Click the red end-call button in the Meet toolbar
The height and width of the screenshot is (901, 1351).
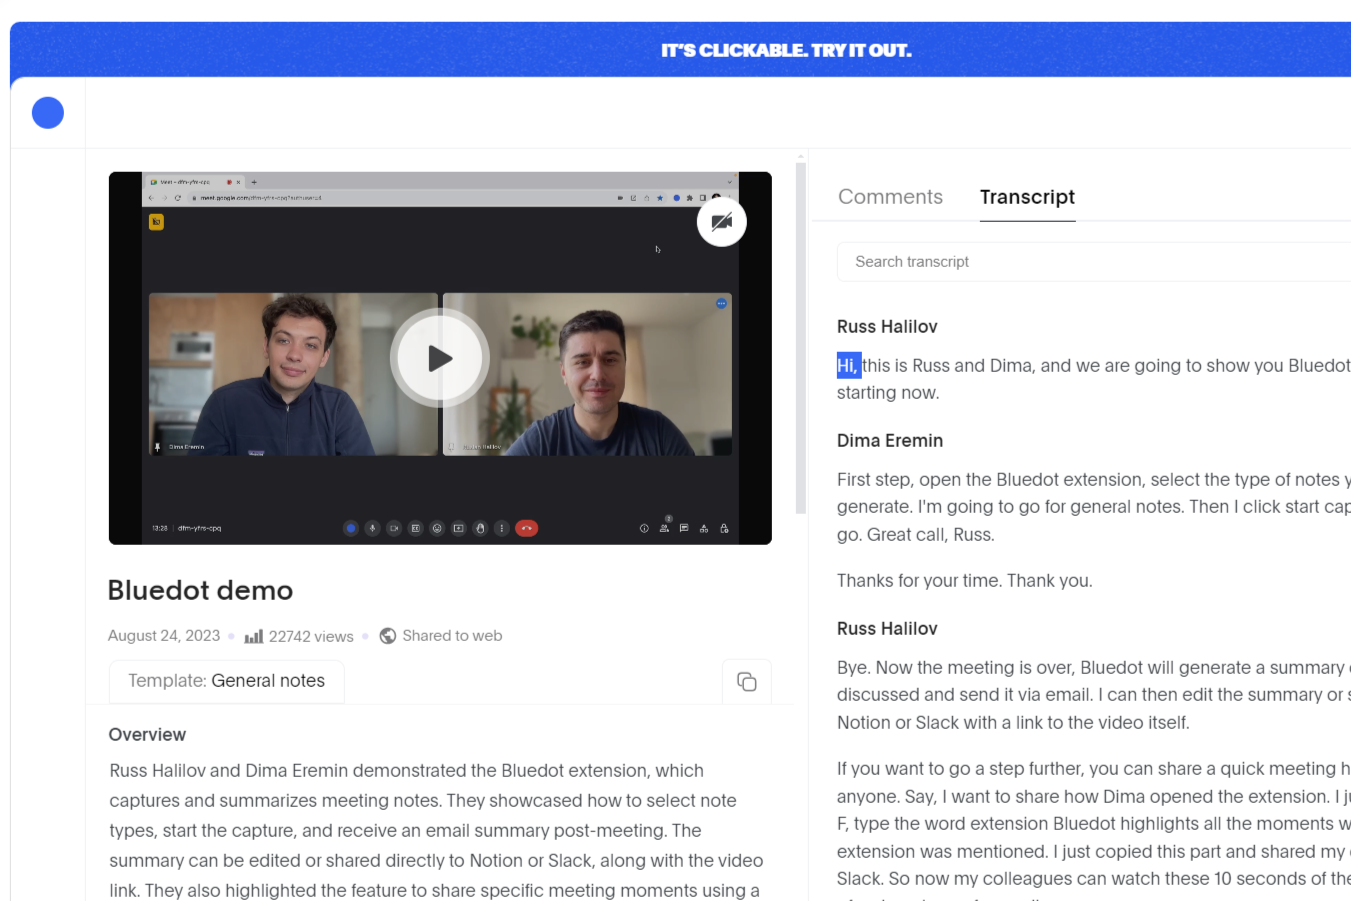[527, 528]
